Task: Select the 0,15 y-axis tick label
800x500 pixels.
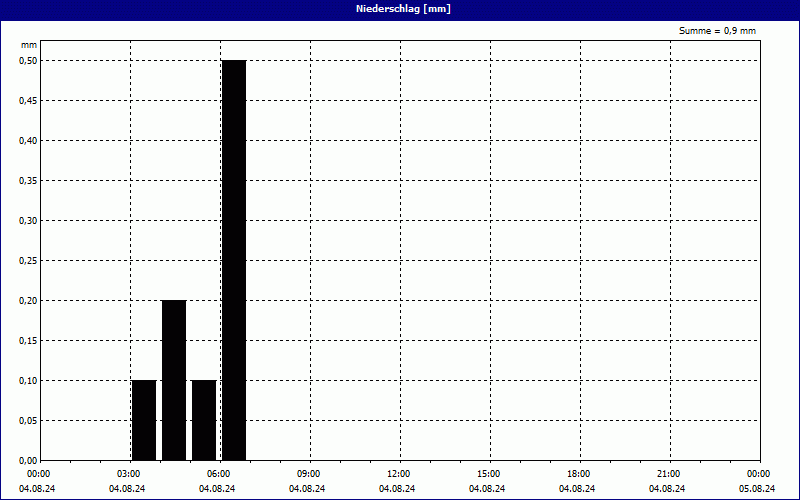Action: [x=28, y=340]
